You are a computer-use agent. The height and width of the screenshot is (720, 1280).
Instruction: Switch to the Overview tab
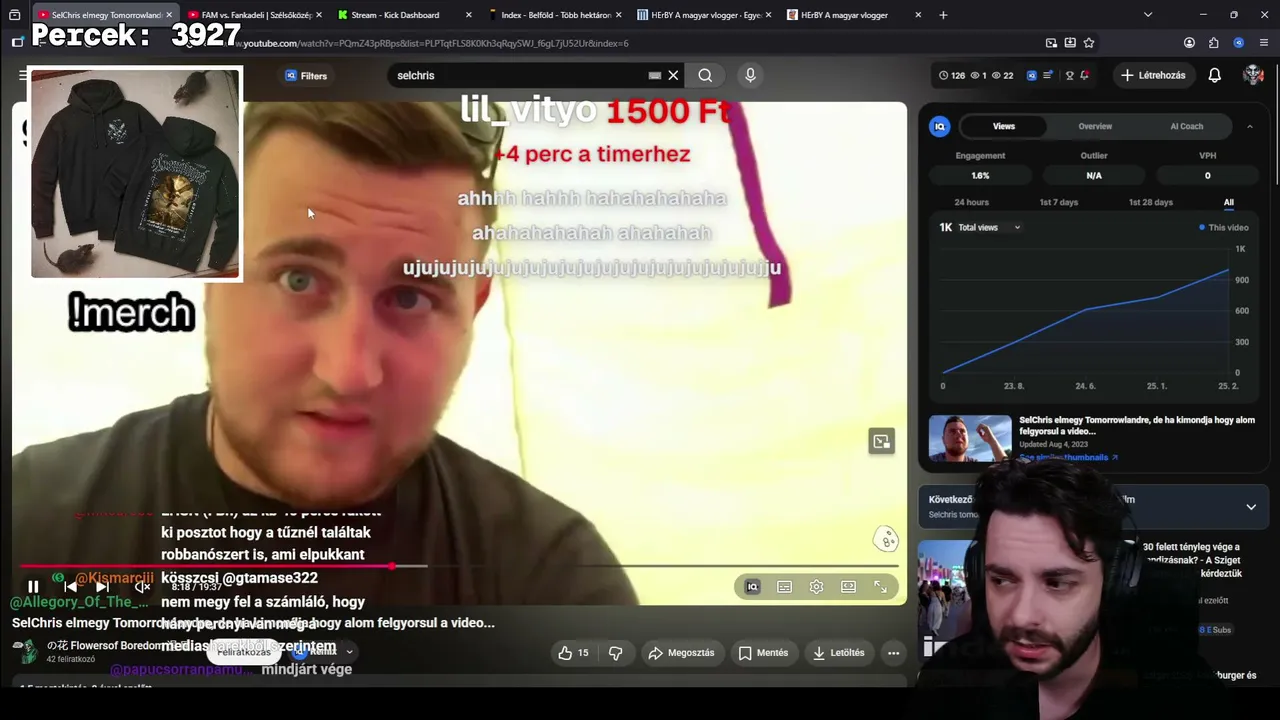tap(1095, 126)
